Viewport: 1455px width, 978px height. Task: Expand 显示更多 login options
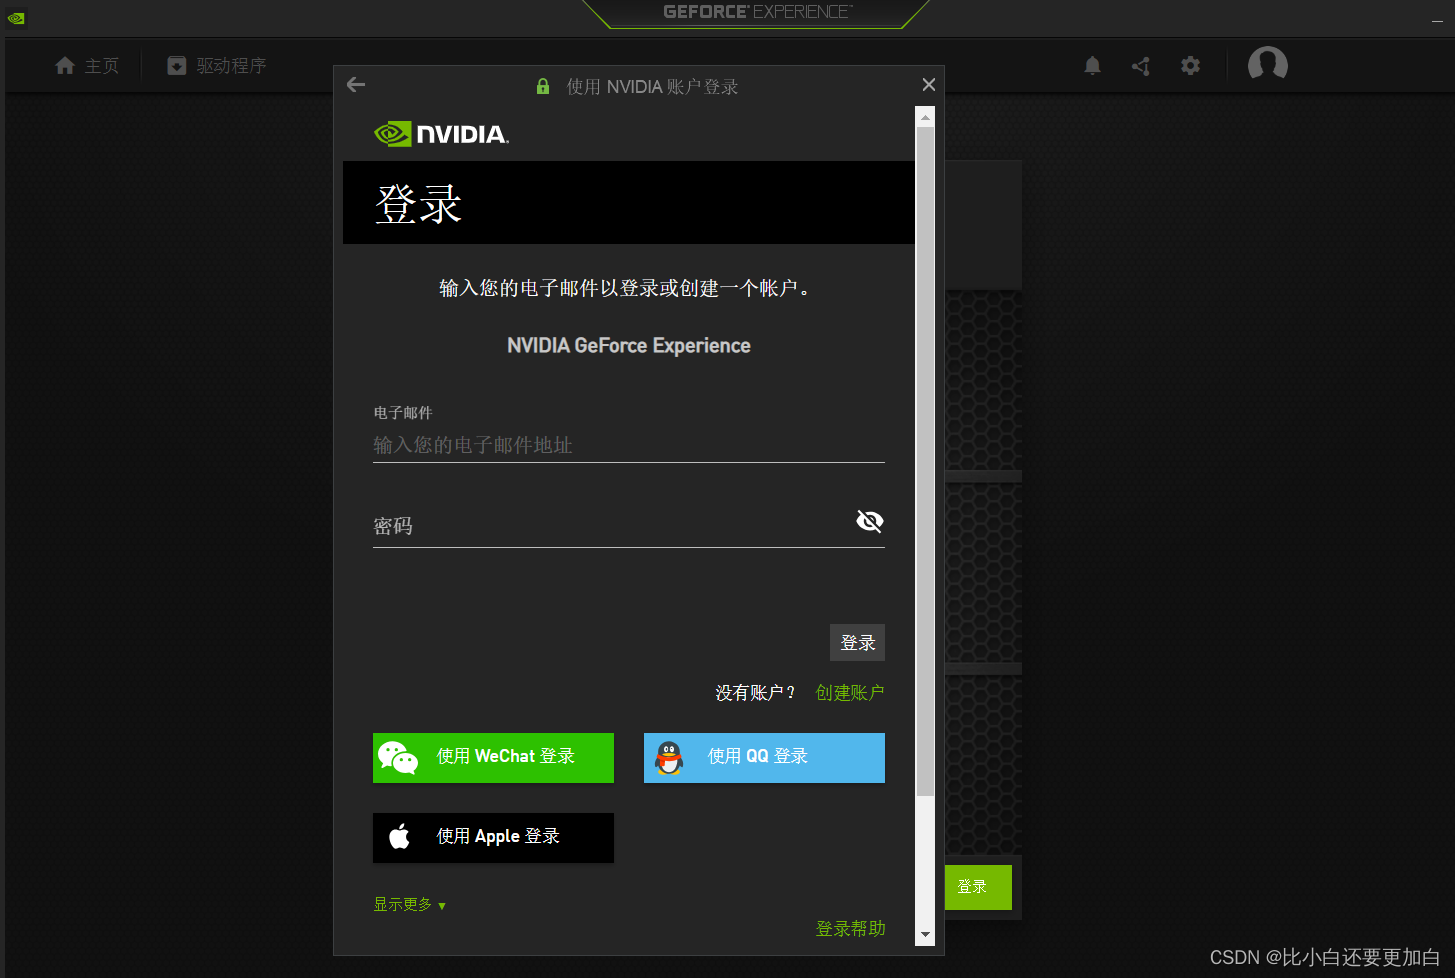pos(409,905)
